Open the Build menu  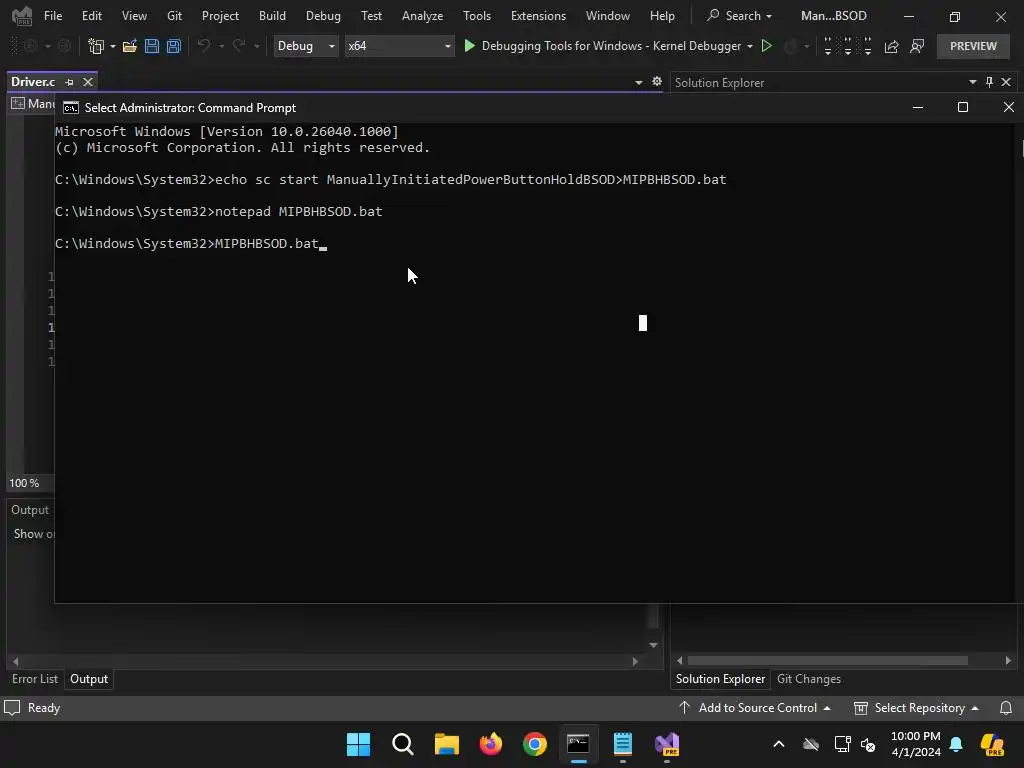point(272,16)
